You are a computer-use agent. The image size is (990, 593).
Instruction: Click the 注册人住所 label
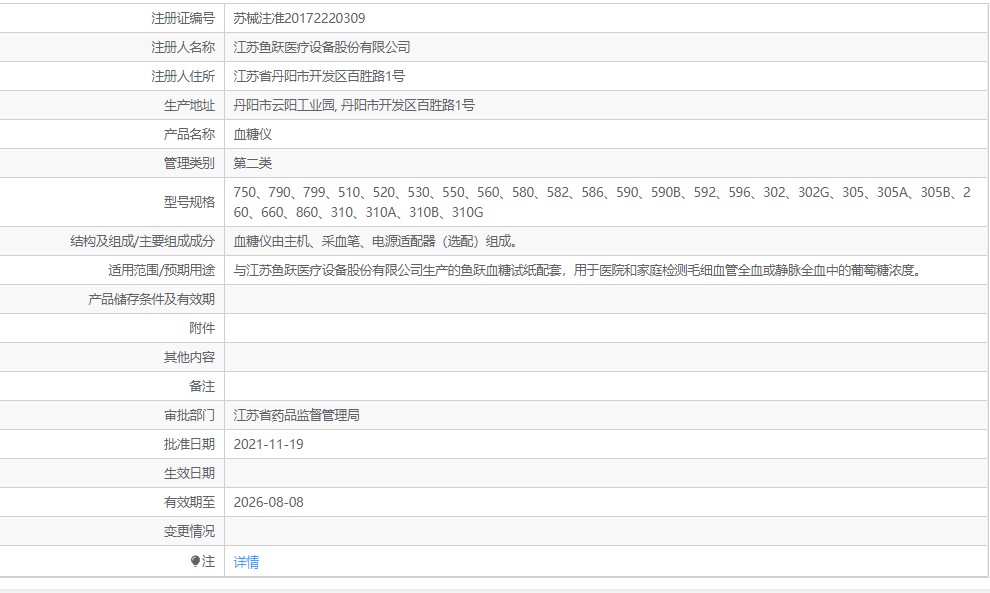(183, 76)
